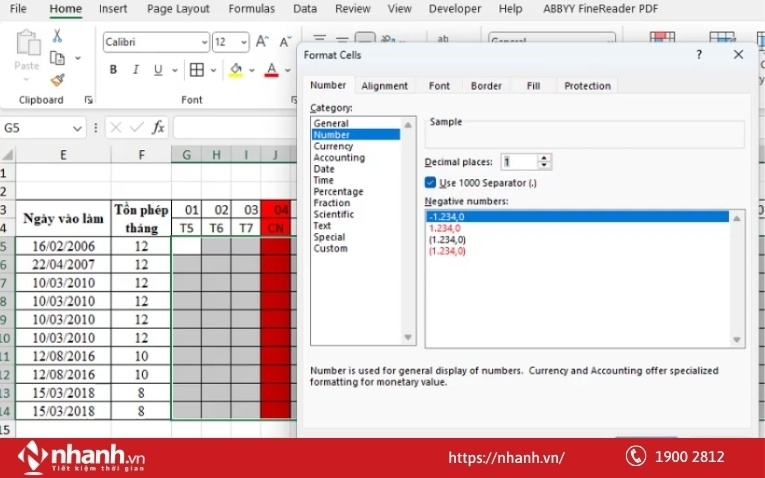Viewport: 765px width, 478px height.
Task: Click the Insert Function fx icon
Action: point(158,128)
